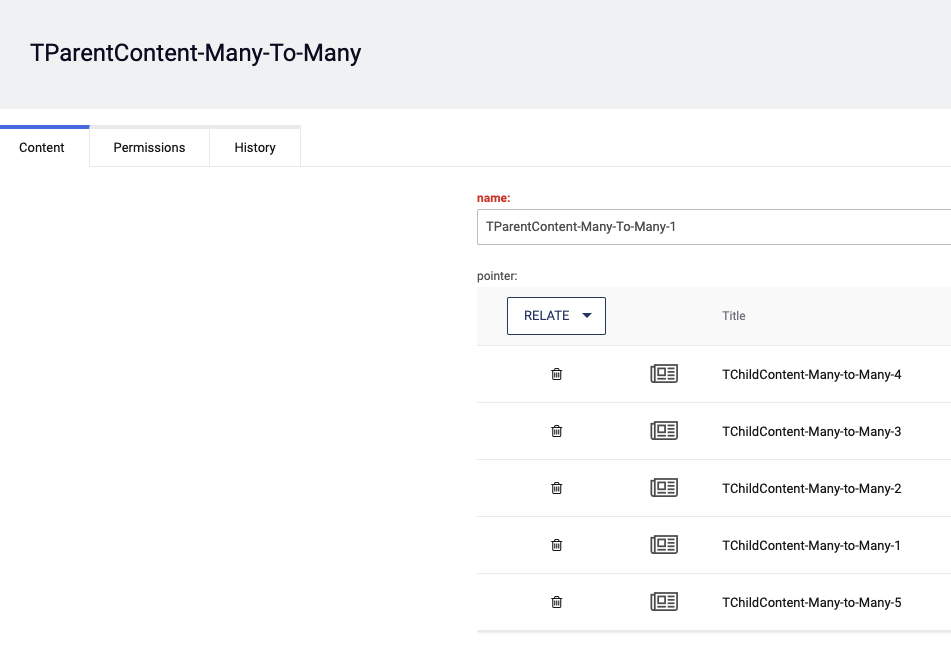Switch to the History tab
Image resolution: width=951 pixels, height=665 pixels.
click(255, 147)
